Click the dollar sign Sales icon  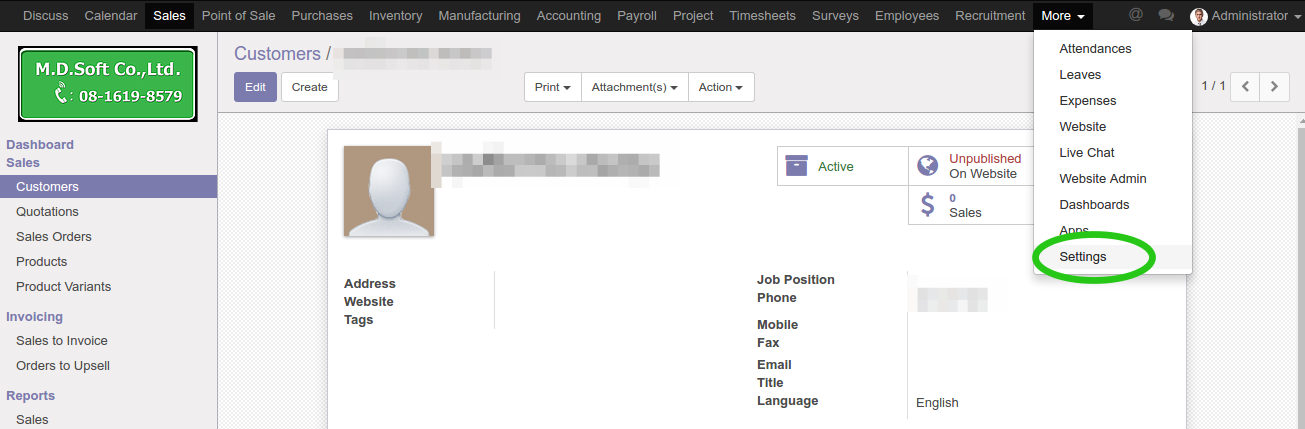point(928,205)
